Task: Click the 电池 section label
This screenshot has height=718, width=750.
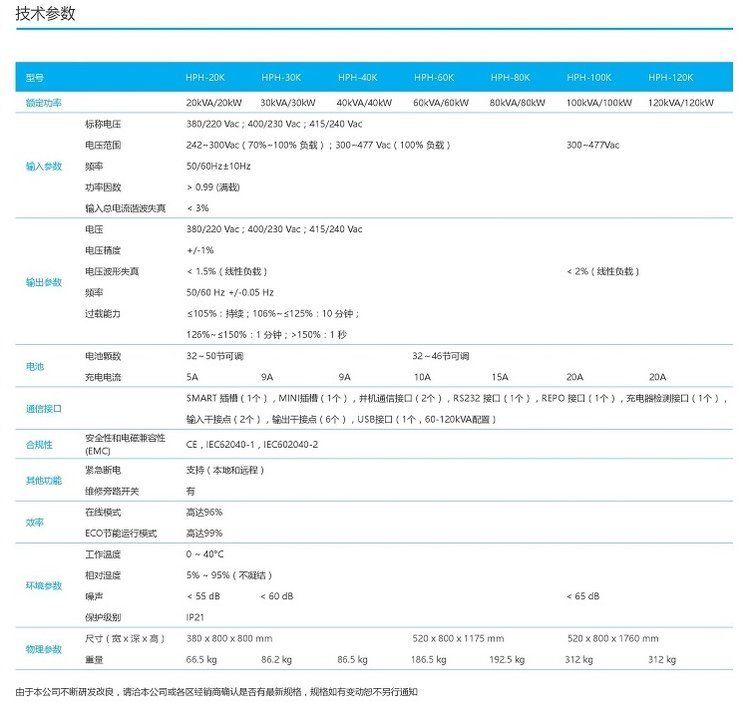Action: coord(34,366)
